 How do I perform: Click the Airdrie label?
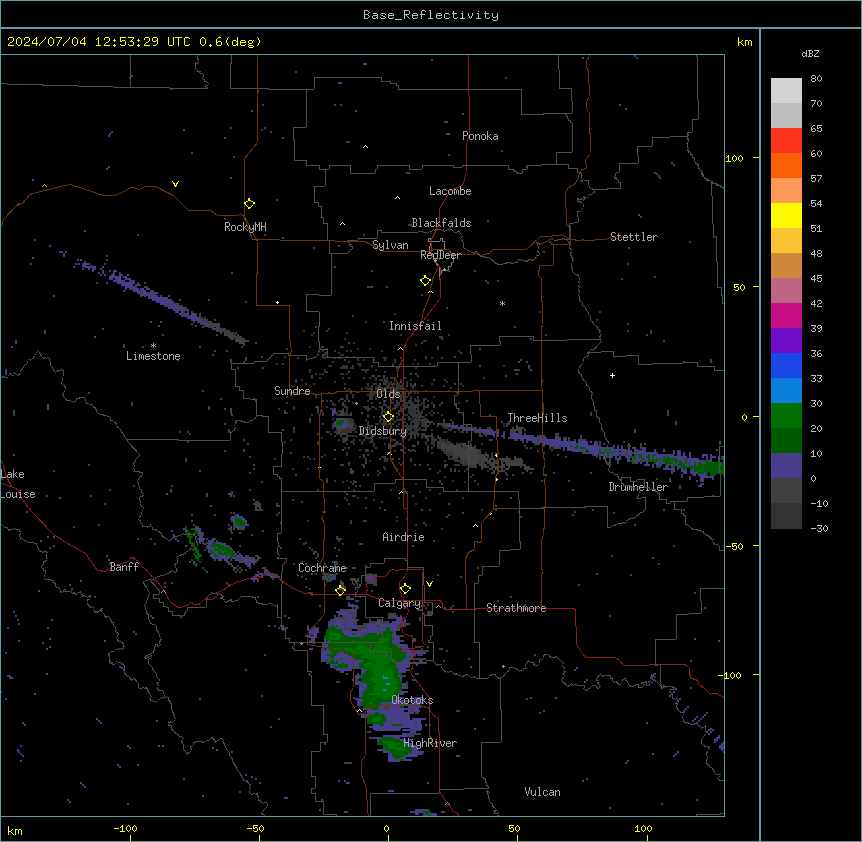click(404, 537)
